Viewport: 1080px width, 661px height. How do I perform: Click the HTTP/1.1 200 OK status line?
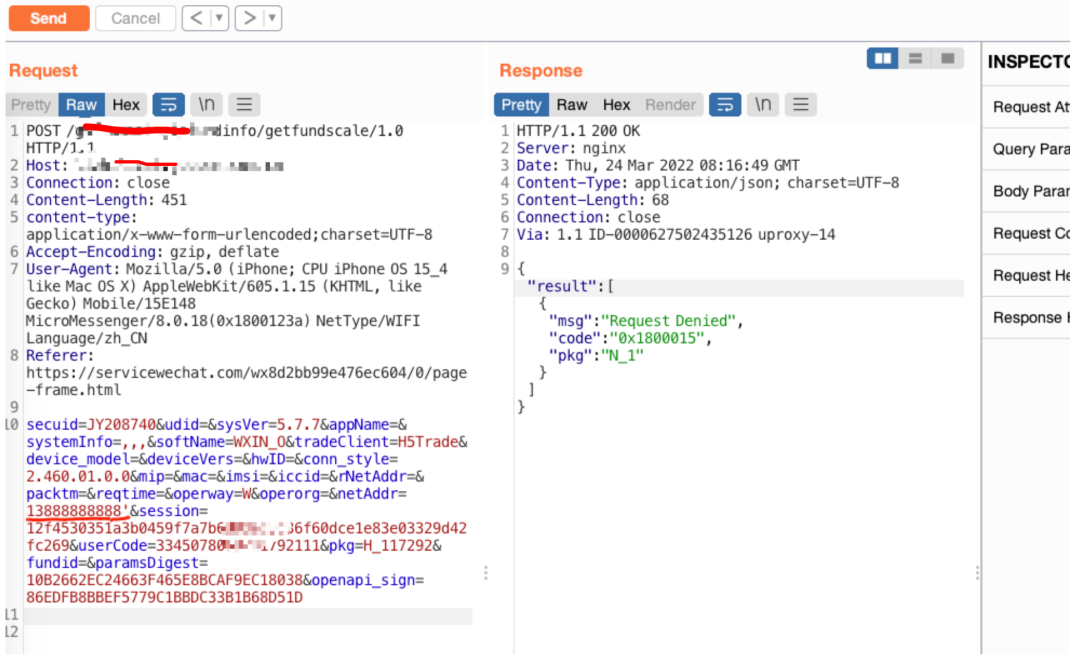pyautogui.click(x=579, y=131)
